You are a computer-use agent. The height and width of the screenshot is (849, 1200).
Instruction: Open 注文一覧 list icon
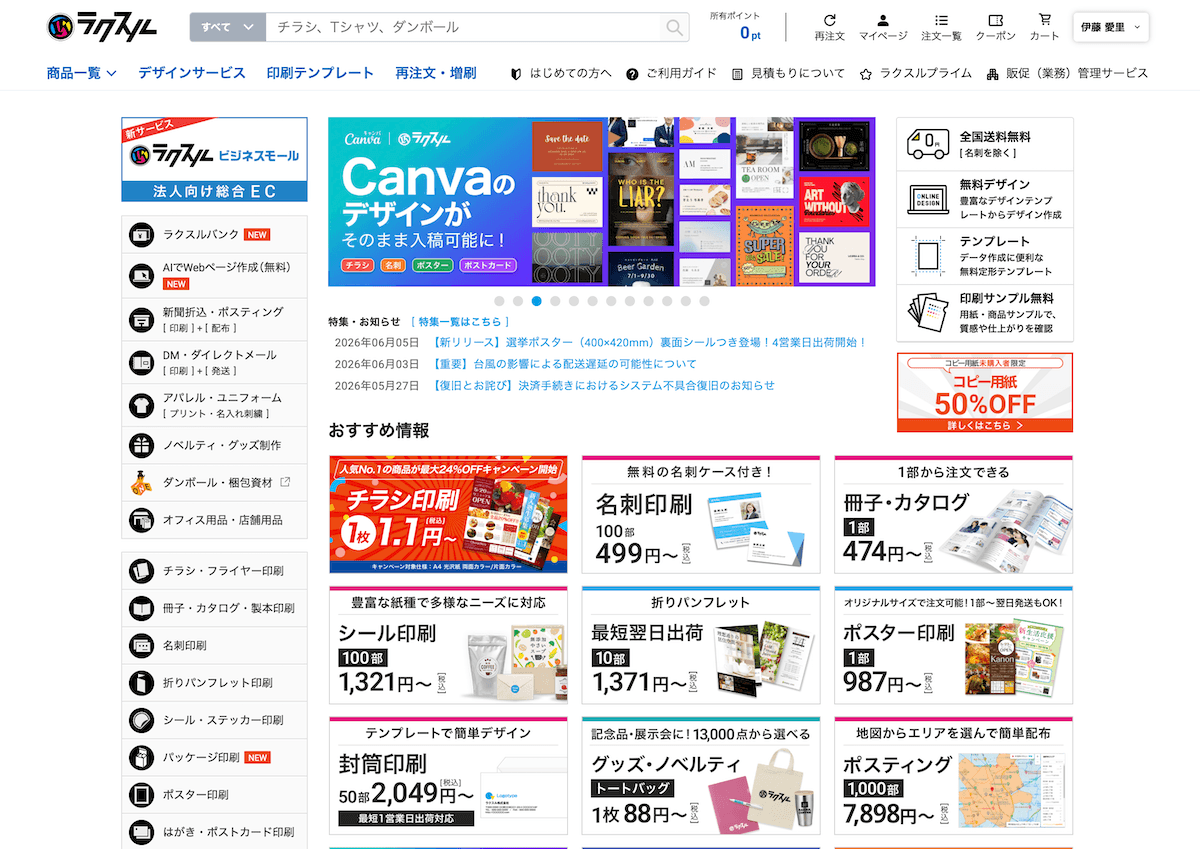click(x=941, y=20)
